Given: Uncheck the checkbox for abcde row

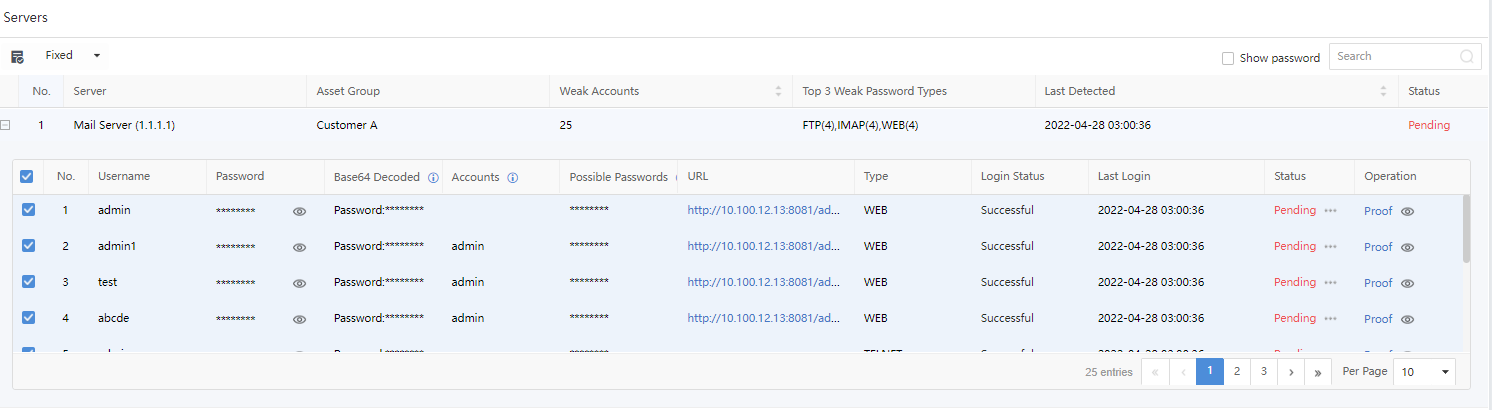Looking at the screenshot, I should pyautogui.click(x=28, y=318).
